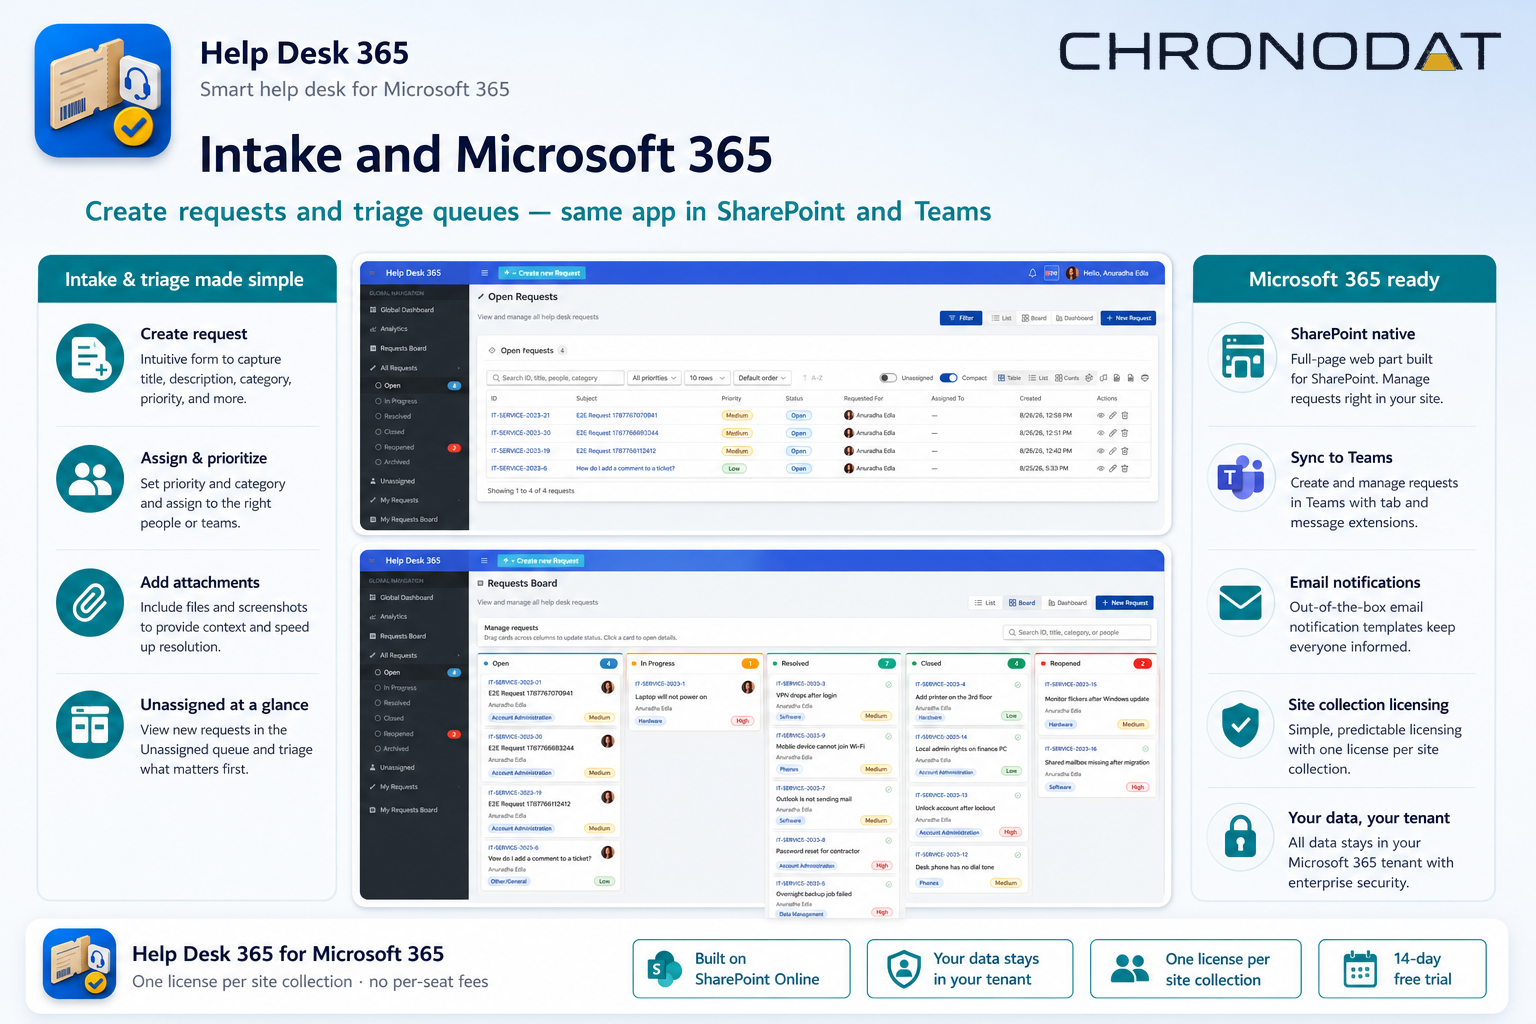Expand My Requests in Requests Board sidebar
The height and width of the screenshot is (1024, 1536).
click(459, 787)
